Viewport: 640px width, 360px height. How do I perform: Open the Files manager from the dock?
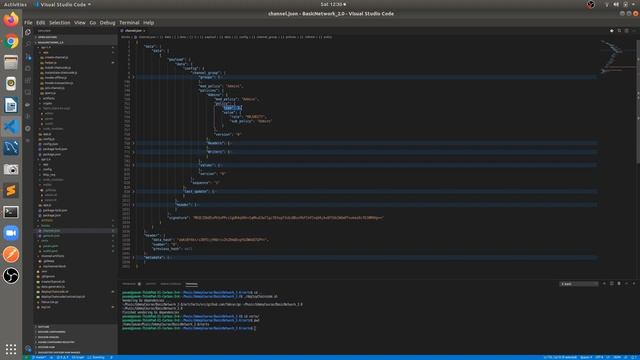coord(11,62)
